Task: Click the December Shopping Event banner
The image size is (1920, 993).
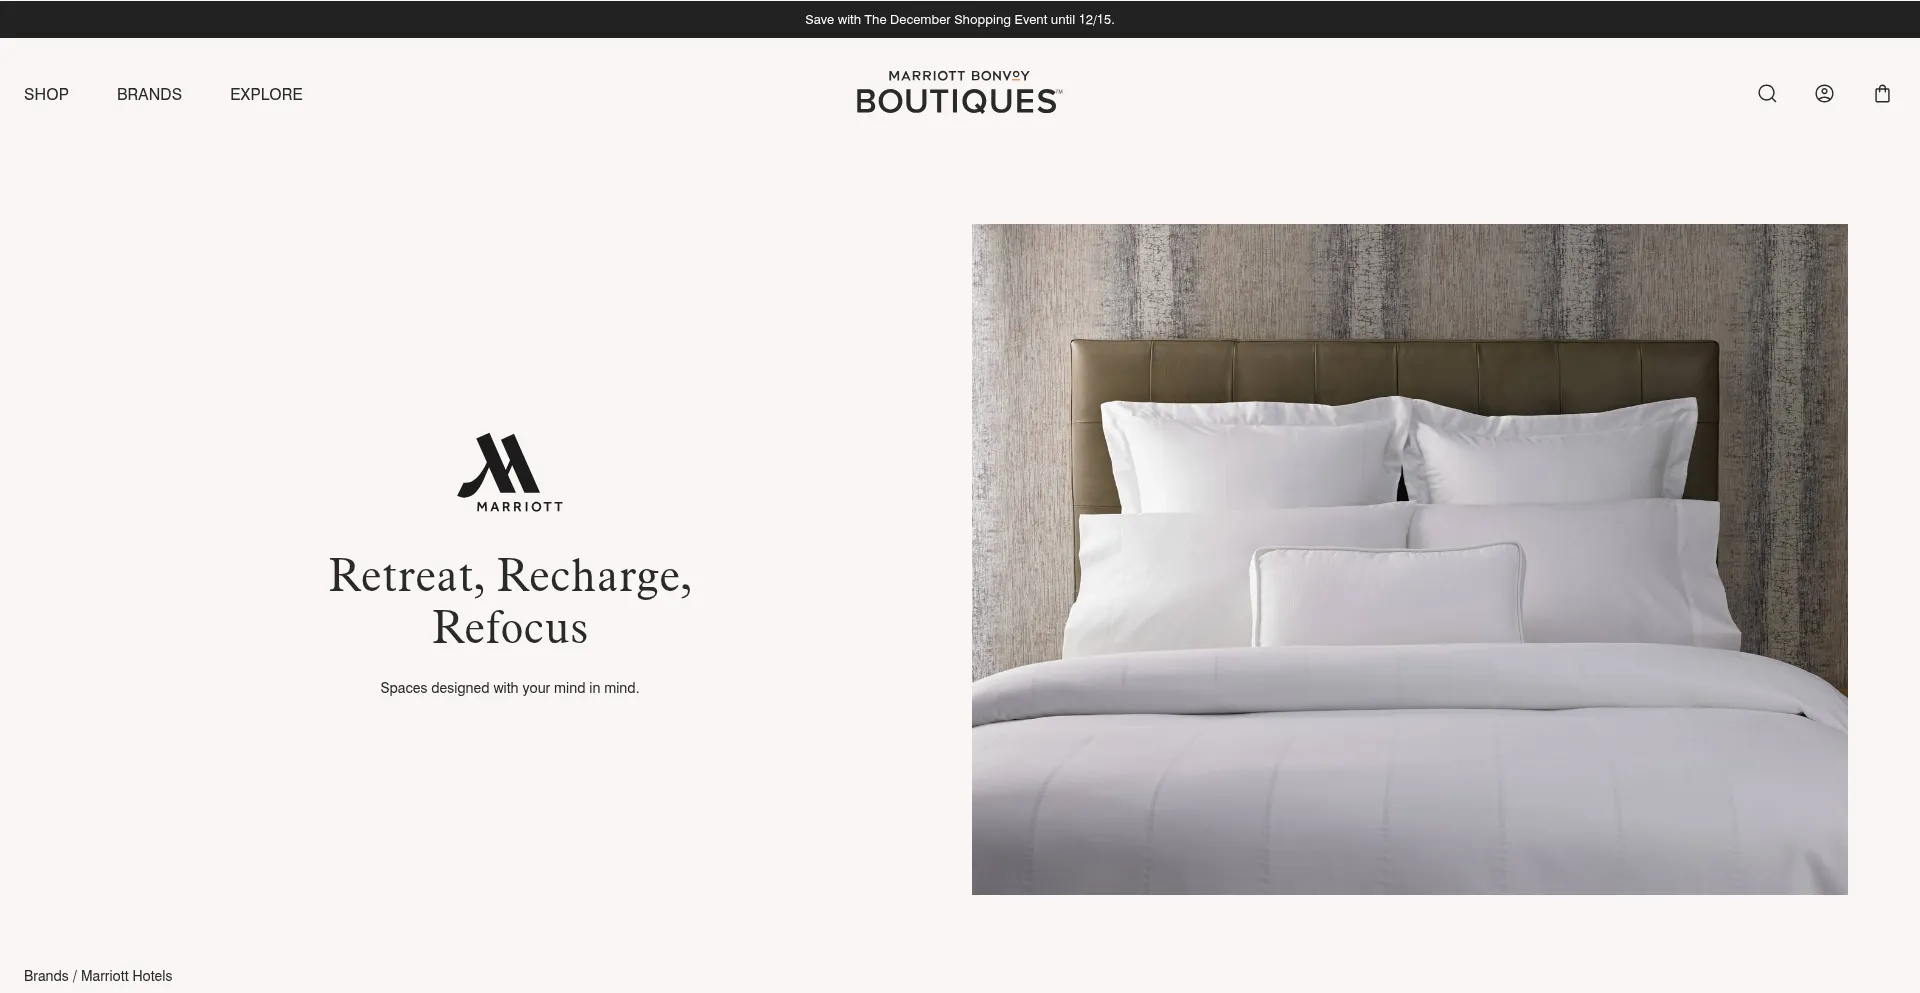Action: [959, 19]
